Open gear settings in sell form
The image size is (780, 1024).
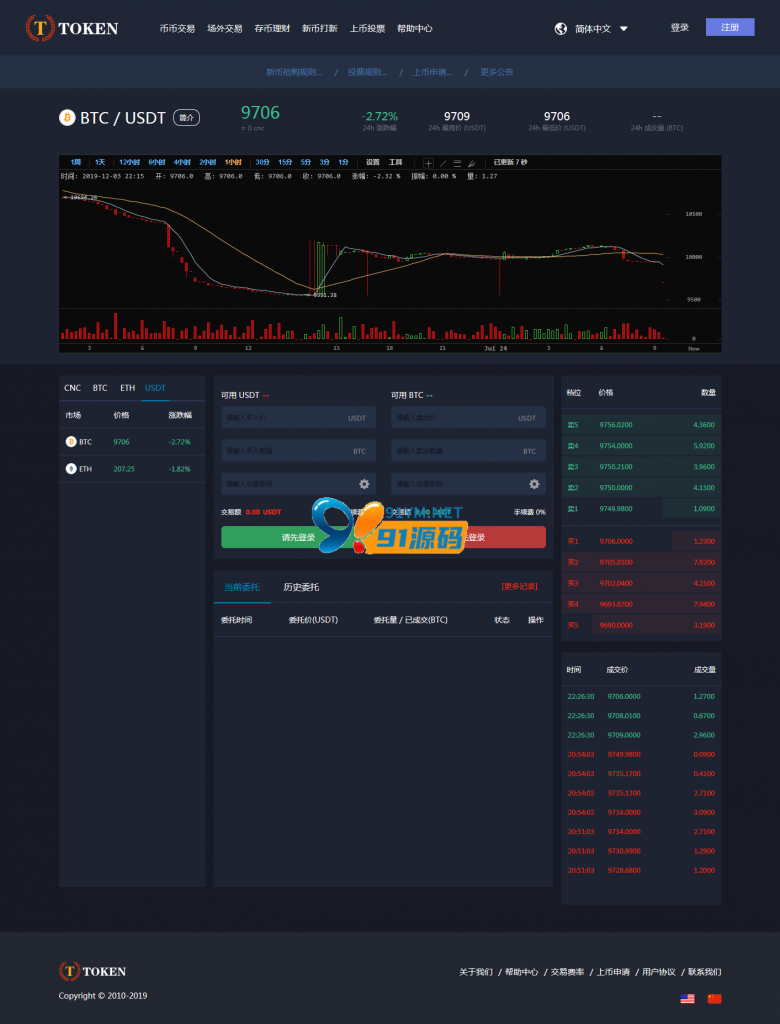(534, 484)
